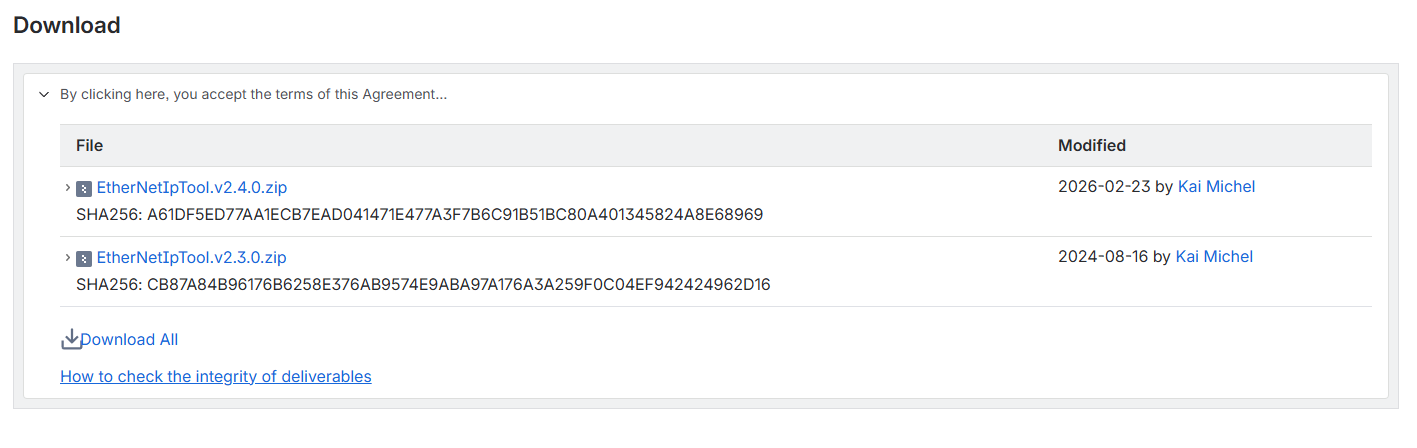
Task: Expand the EtherNetIpTool.v2.3.0.zip row chevron
Action: (67, 257)
